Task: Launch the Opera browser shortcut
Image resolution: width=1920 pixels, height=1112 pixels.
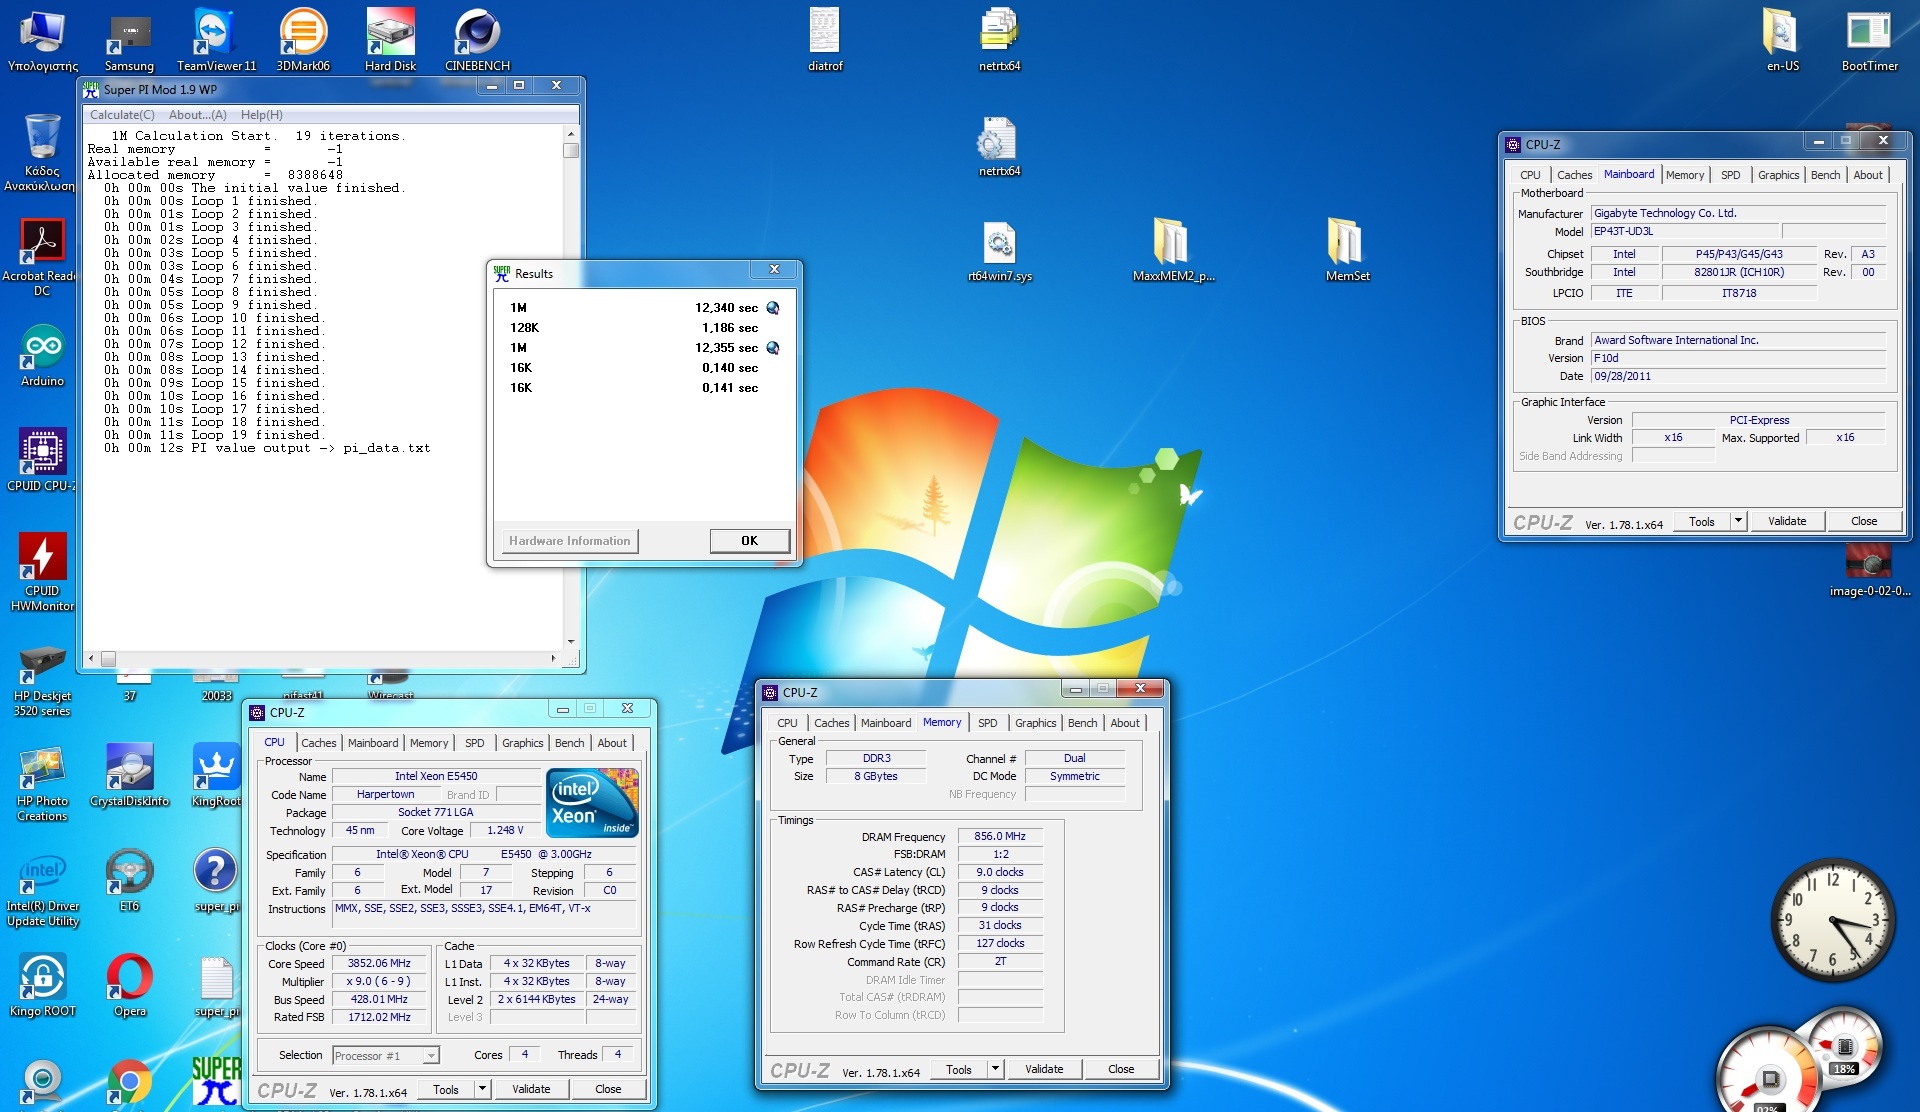Action: click(x=130, y=986)
